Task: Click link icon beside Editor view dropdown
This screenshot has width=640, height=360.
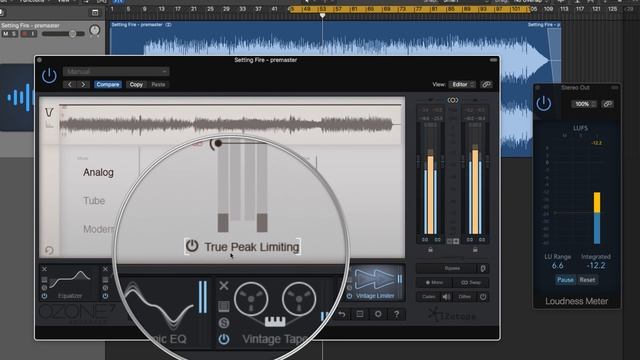Action: coord(486,84)
